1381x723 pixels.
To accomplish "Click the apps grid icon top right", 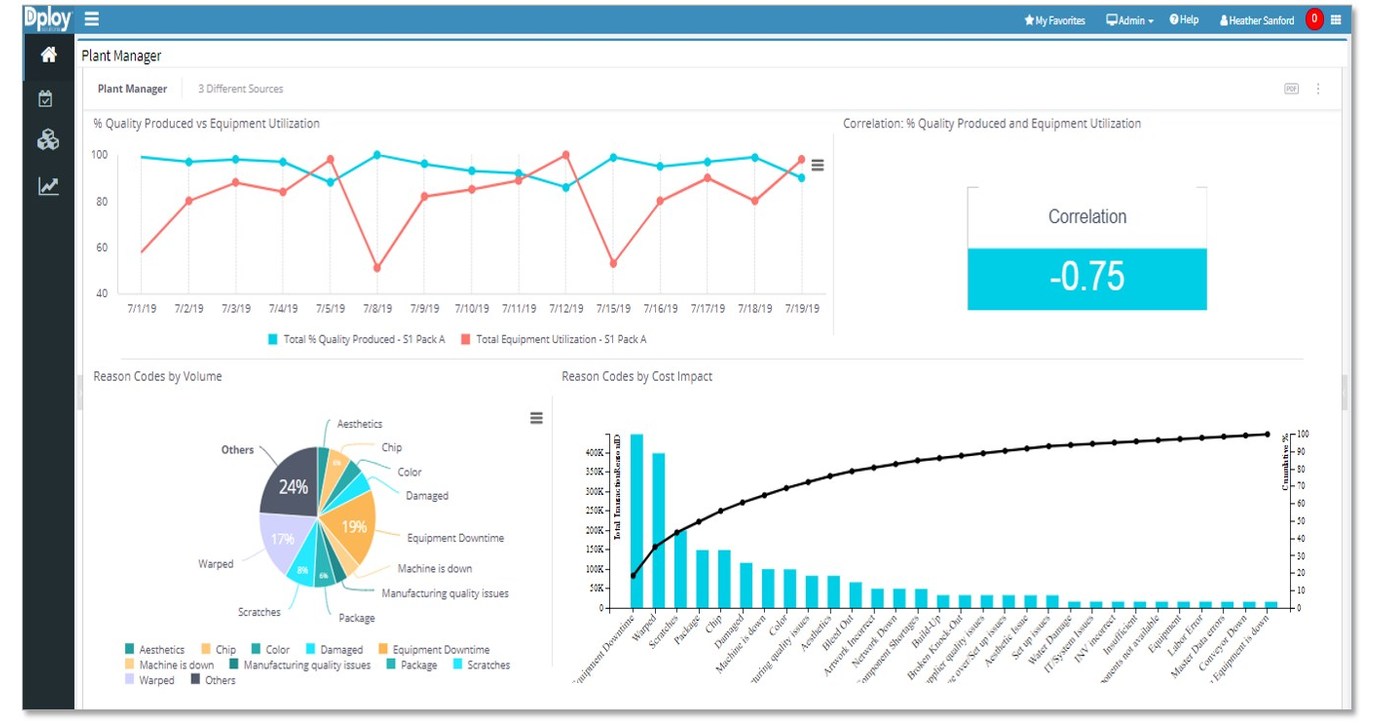I will click(1336, 18).
